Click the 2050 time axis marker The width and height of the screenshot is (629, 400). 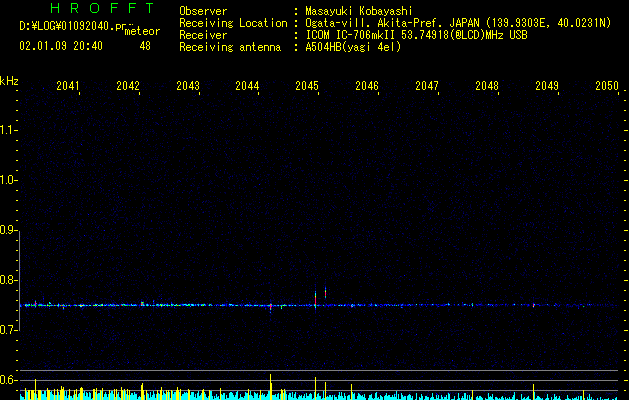coord(607,86)
